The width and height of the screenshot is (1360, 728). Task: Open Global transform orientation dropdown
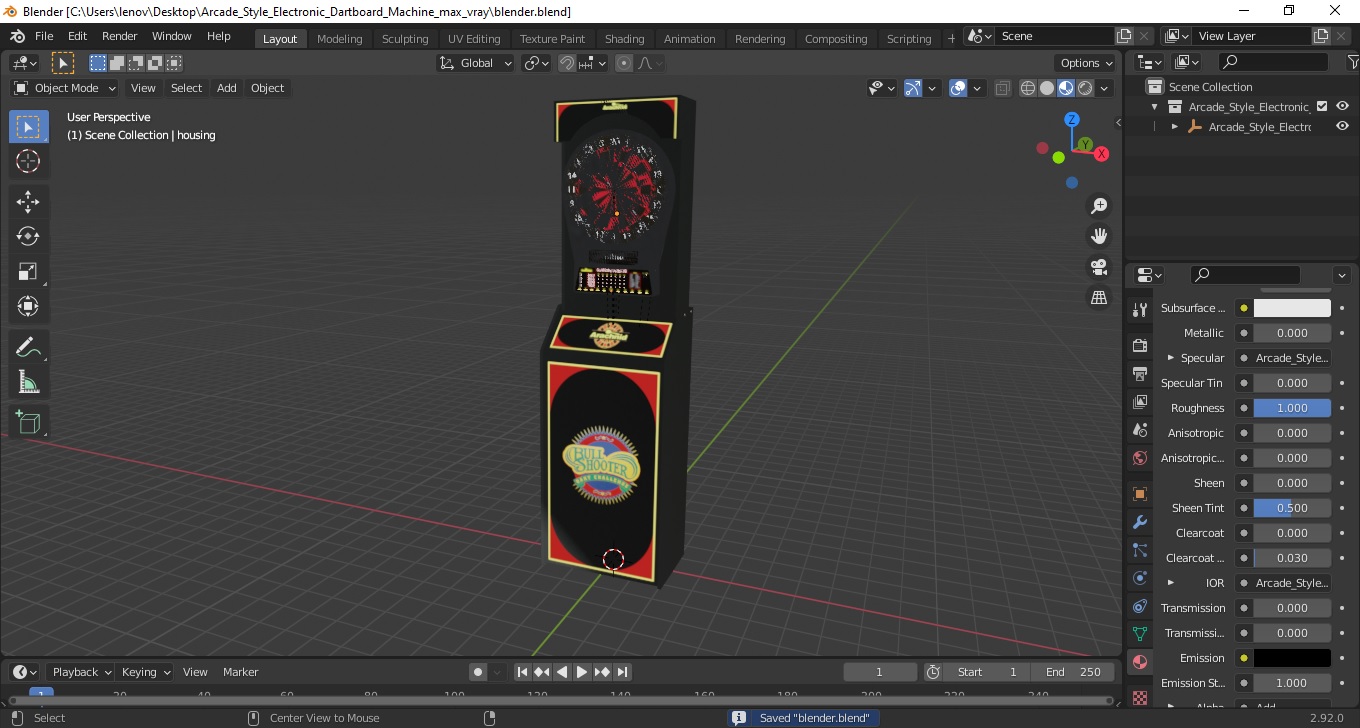click(x=476, y=63)
